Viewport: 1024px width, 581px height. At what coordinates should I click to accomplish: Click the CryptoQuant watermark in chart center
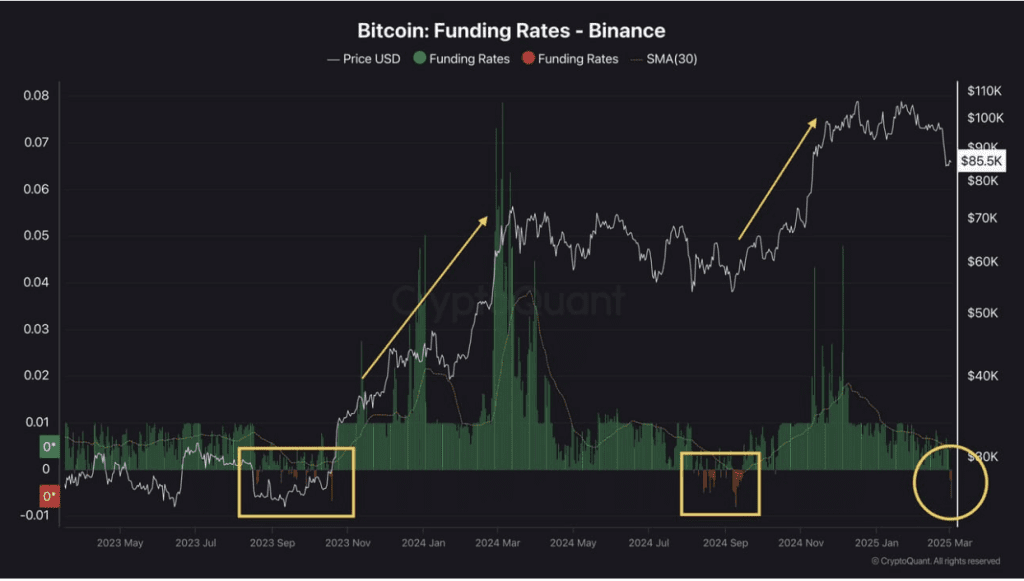coord(508,302)
